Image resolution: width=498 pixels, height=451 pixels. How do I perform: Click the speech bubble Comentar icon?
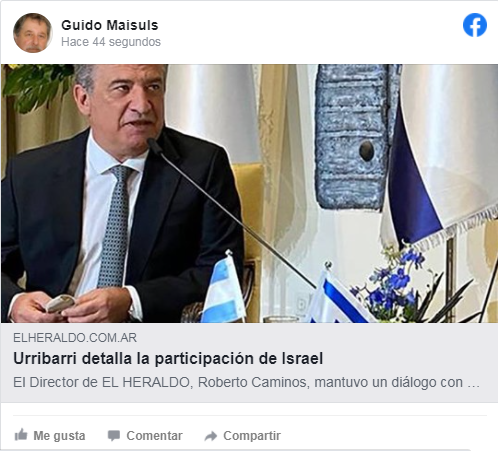(x=114, y=436)
